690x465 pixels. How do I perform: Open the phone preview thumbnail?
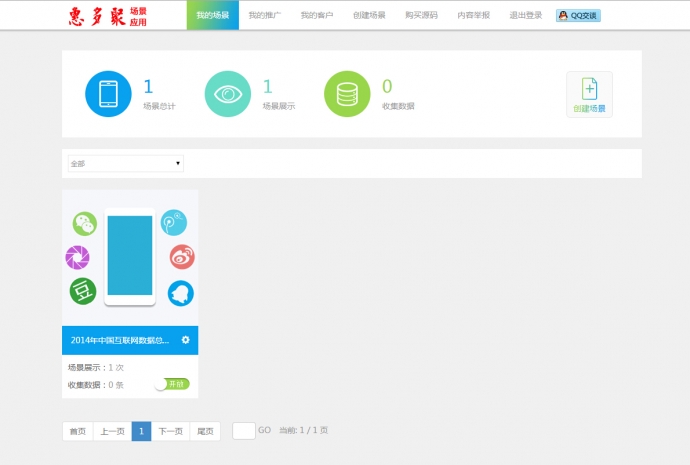[130, 256]
